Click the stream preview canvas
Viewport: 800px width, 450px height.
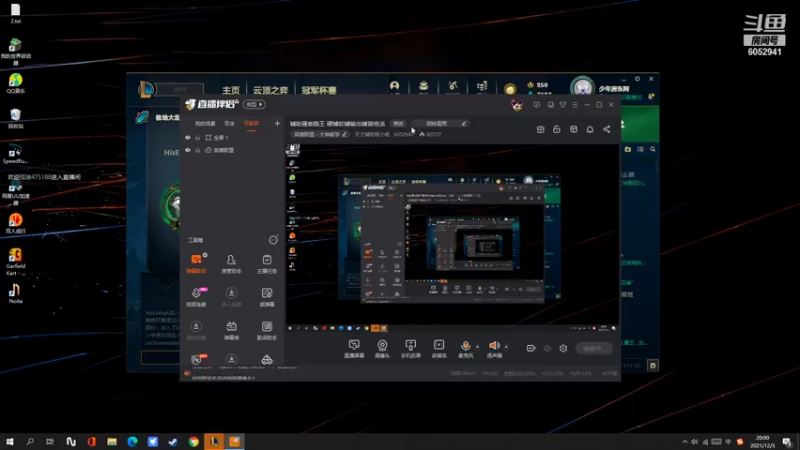(x=452, y=237)
